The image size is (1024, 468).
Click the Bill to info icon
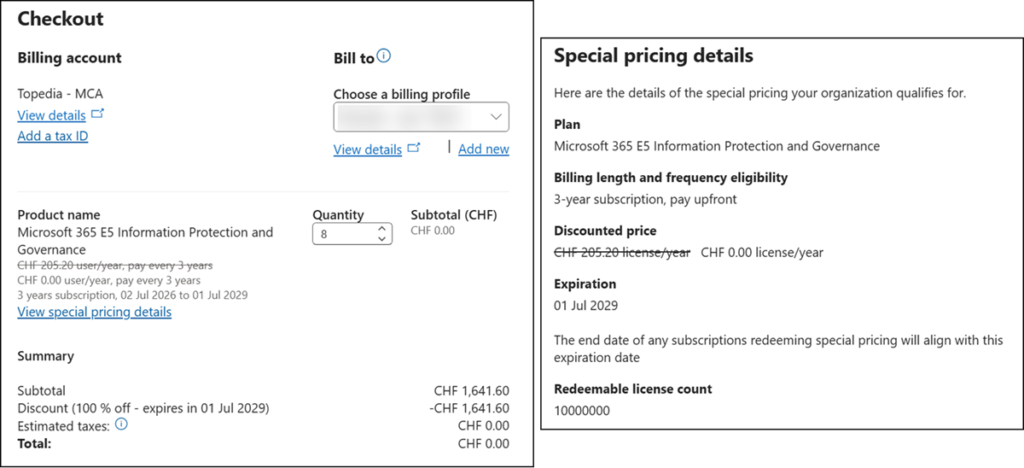click(x=384, y=56)
